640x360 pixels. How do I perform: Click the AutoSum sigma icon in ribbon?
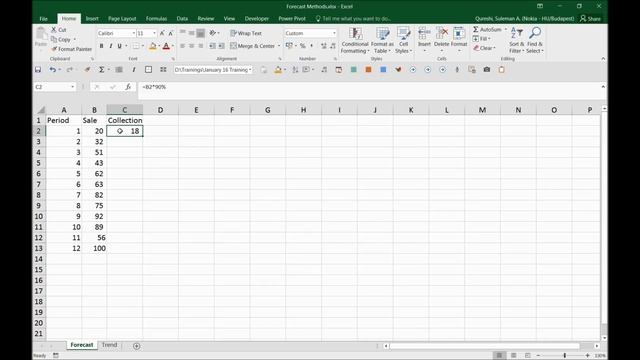(476, 29)
